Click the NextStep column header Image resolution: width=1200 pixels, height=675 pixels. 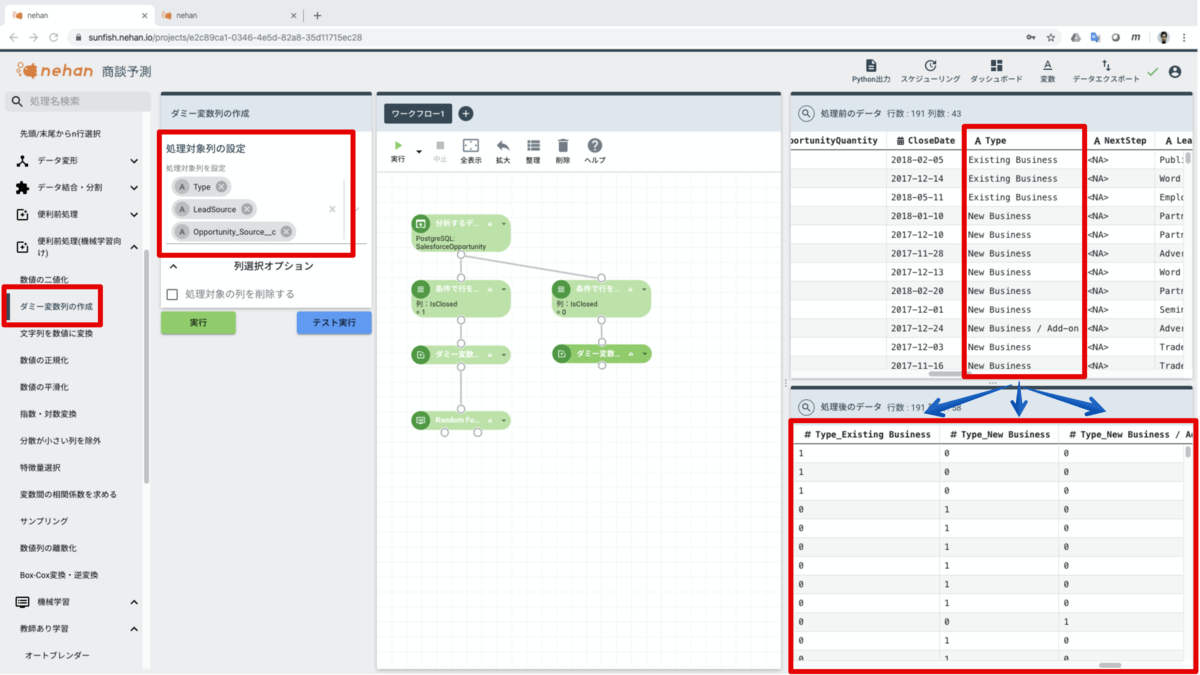[x=1119, y=141]
